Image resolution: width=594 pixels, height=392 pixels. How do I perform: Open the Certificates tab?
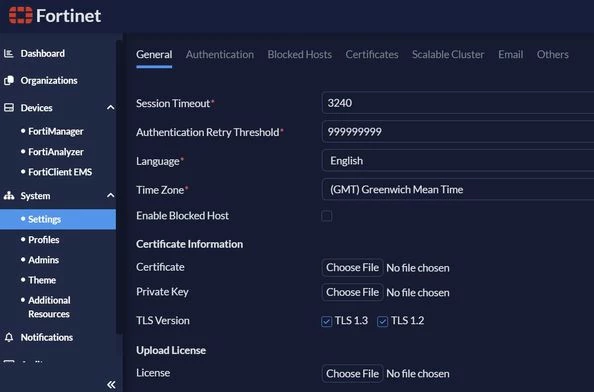[372, 55]
